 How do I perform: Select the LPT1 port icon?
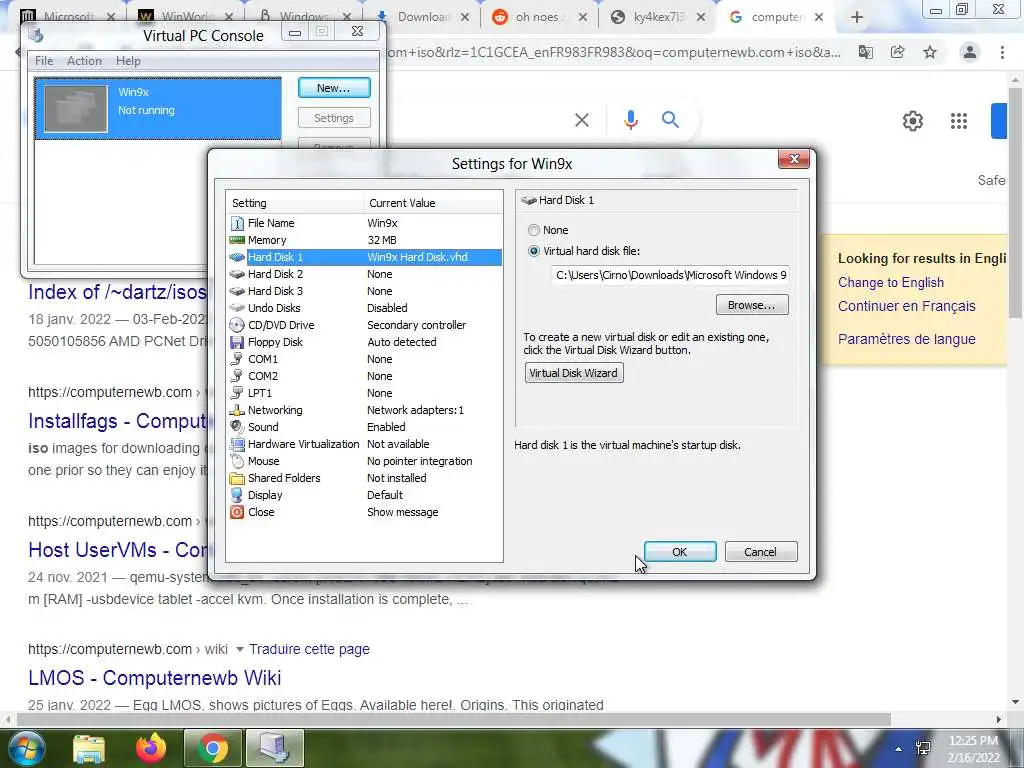pos(237,393)
